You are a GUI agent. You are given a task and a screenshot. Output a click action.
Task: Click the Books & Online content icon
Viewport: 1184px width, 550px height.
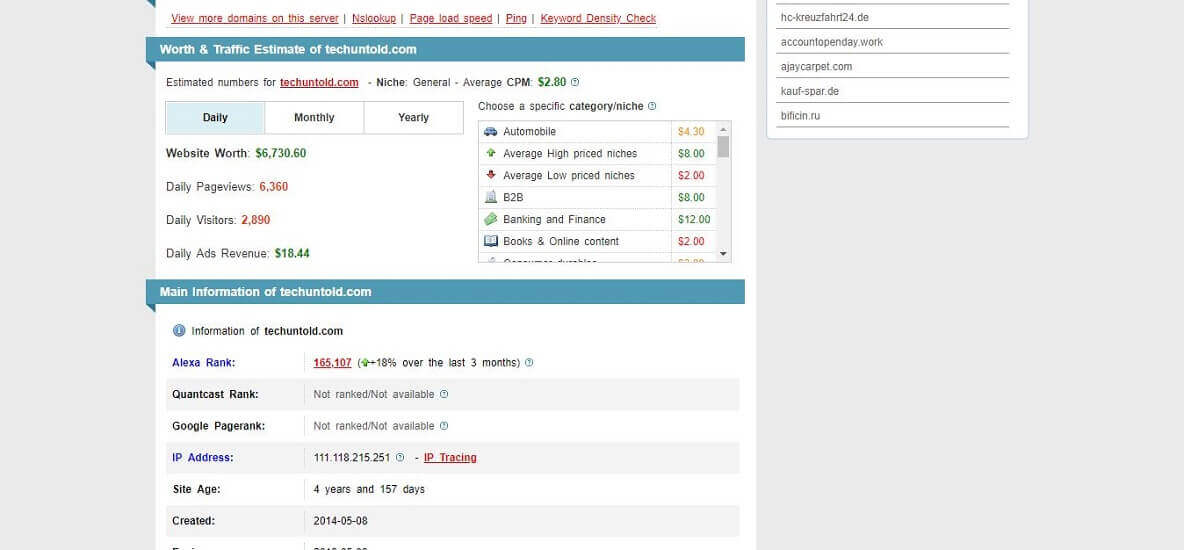click(x=490, y=242)
